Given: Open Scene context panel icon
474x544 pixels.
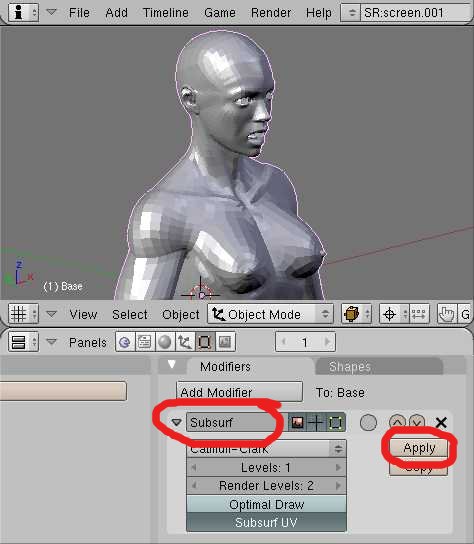Looking at the screenshot, I should [225, 342].
